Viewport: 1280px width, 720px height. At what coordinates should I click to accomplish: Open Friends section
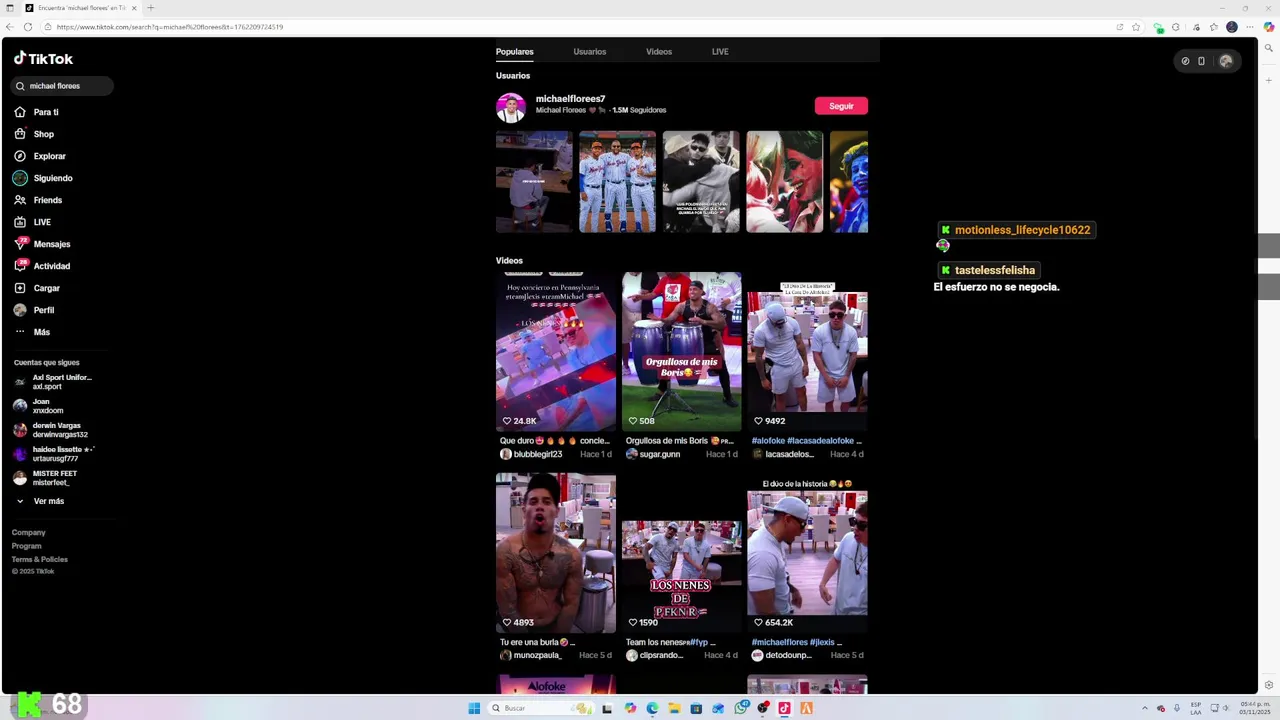click(x=38, y=200)
